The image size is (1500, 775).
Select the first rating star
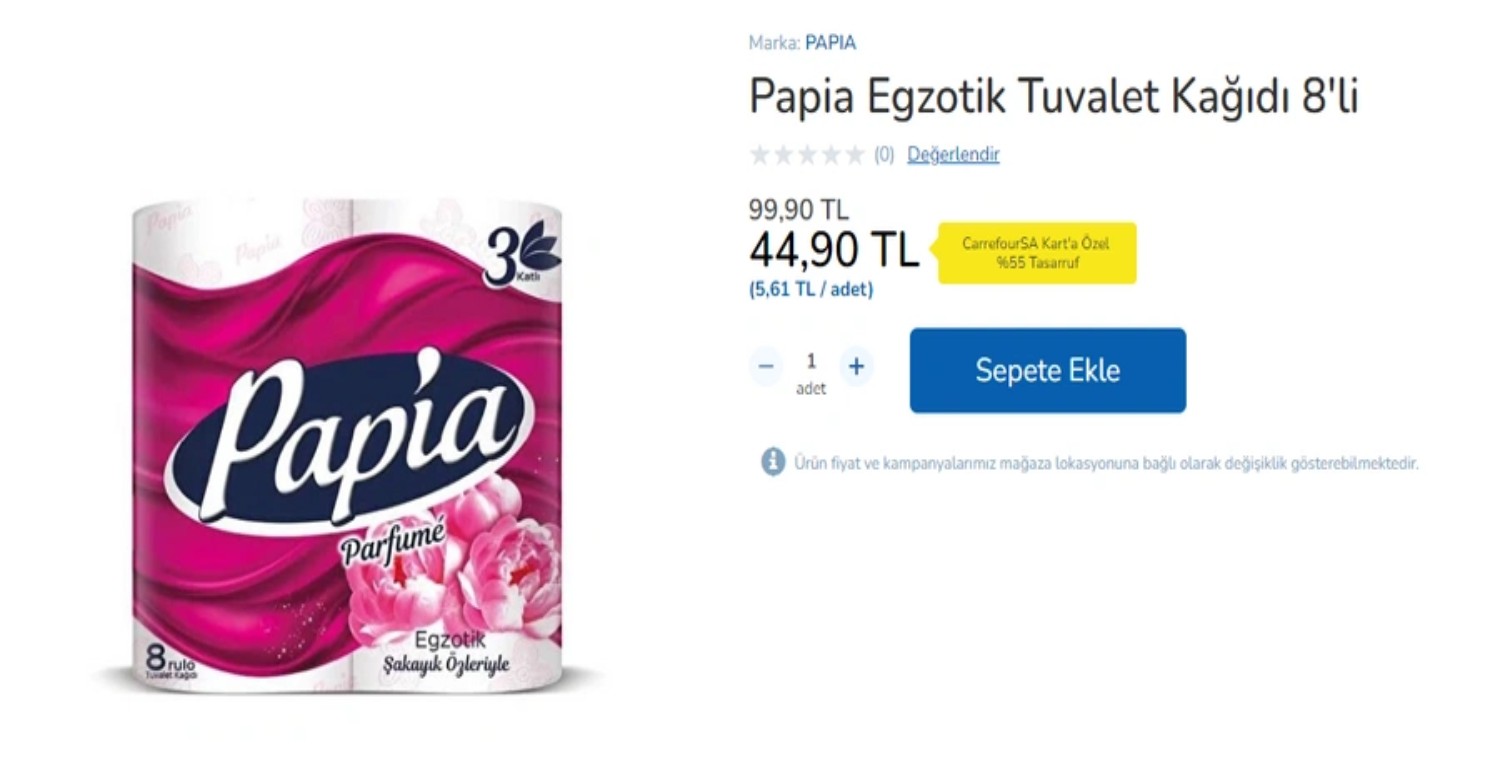click(x=758, y=154)
